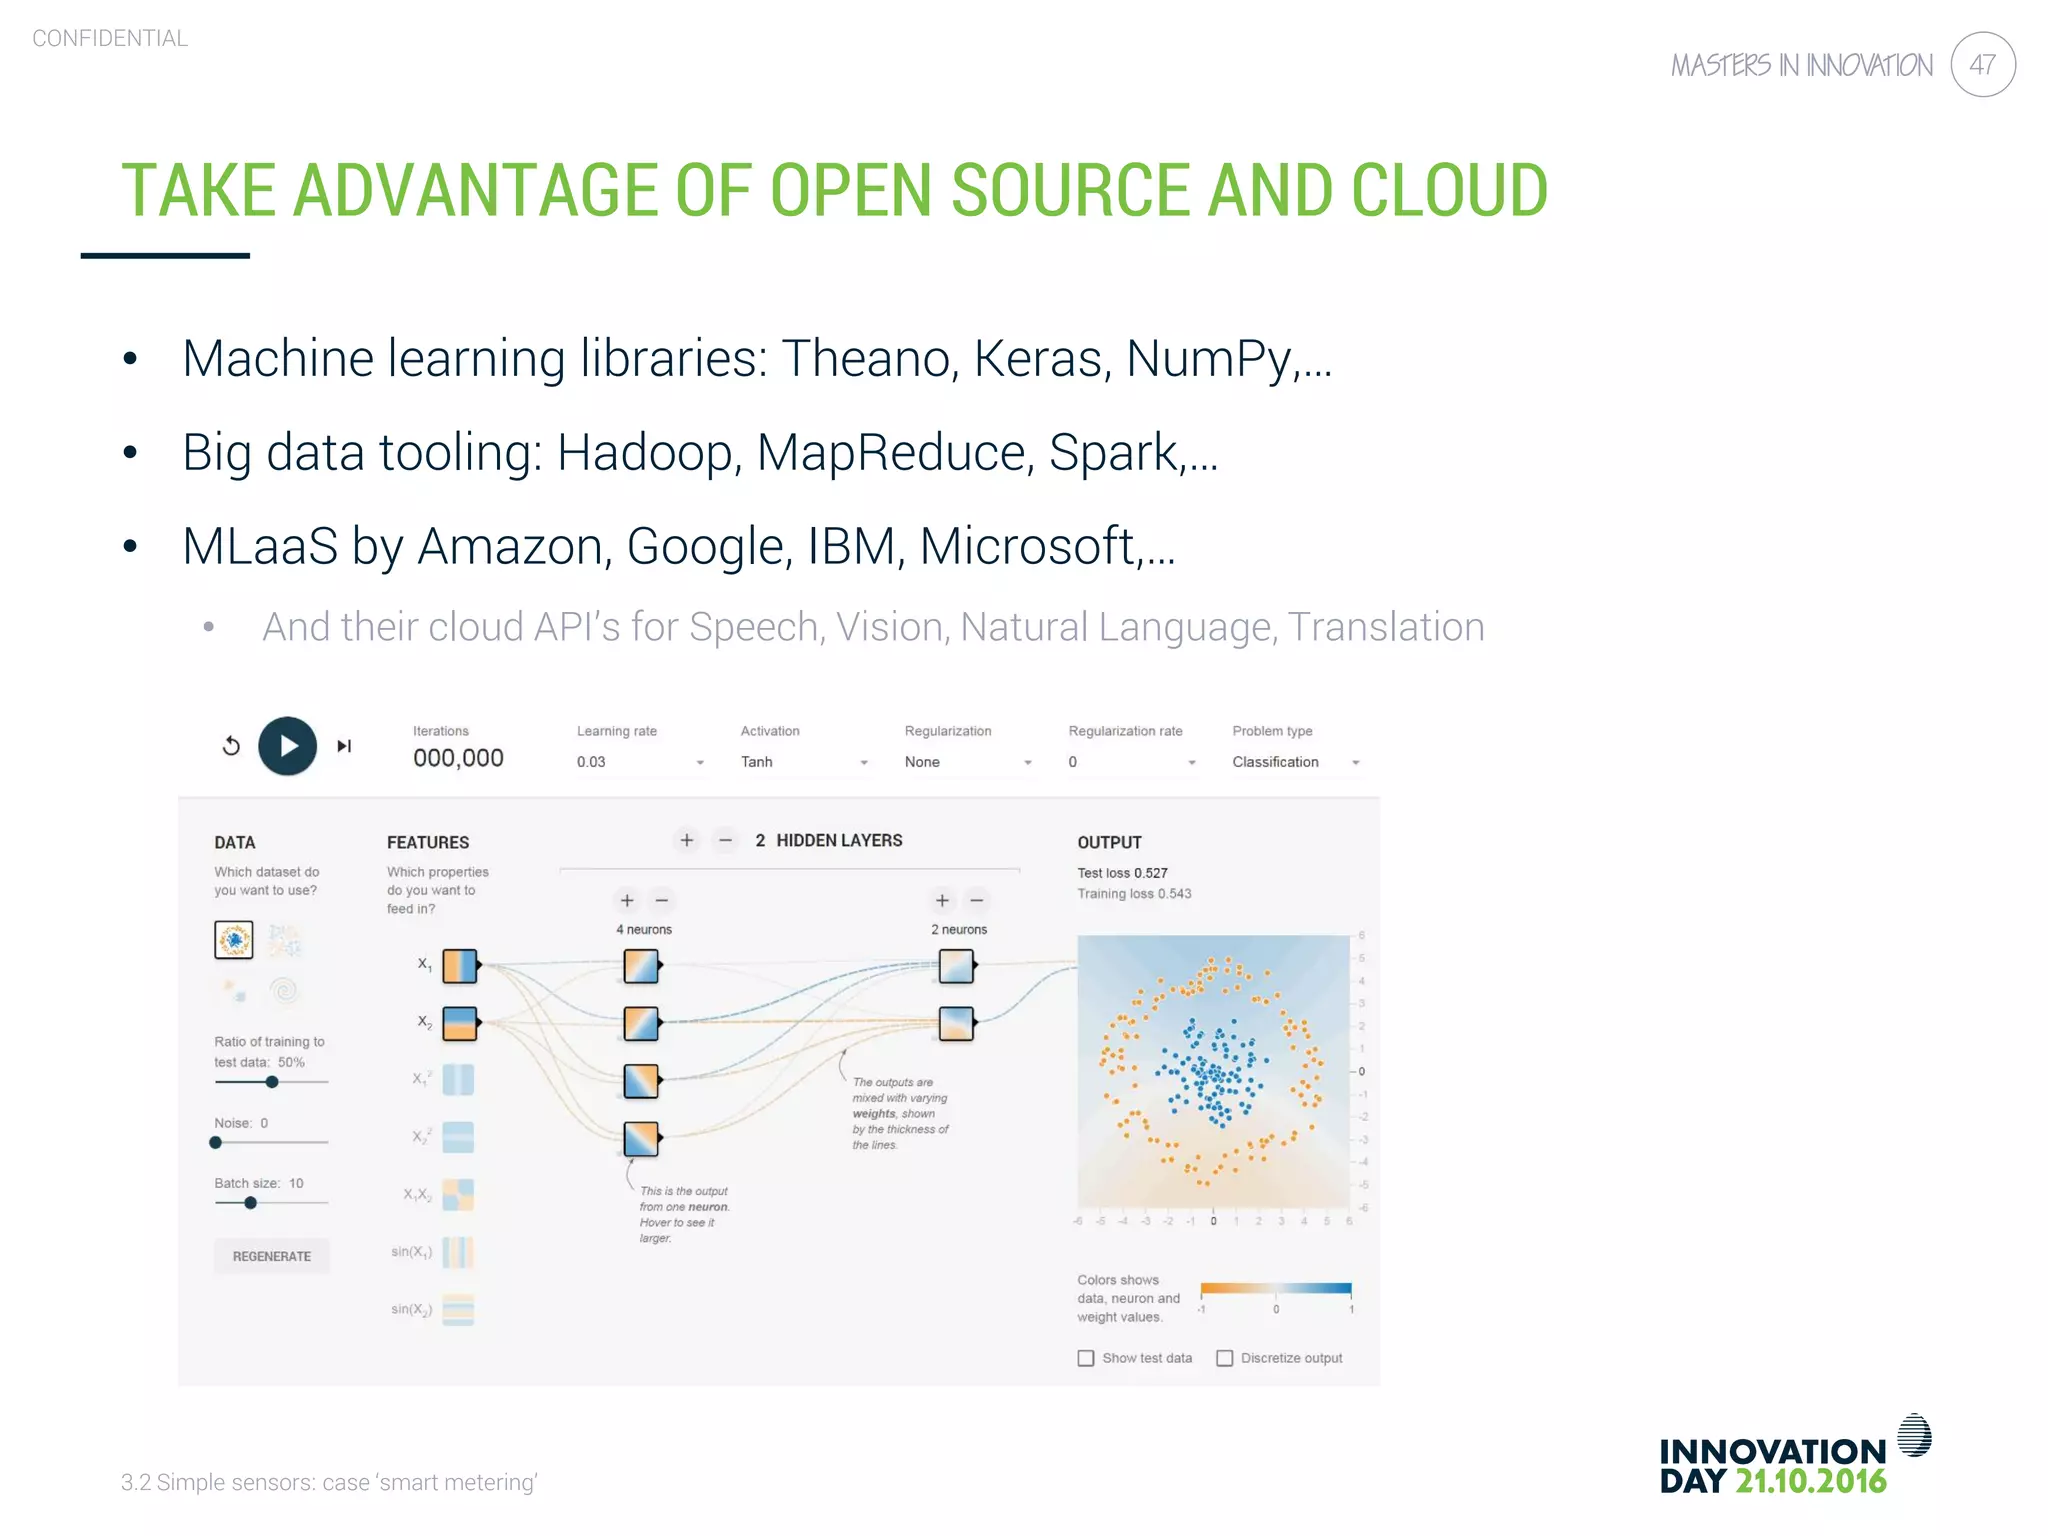The image size is (2048, 1536).
Task: Enable the X1X2 product feature
Action: tap(458, 1195)
